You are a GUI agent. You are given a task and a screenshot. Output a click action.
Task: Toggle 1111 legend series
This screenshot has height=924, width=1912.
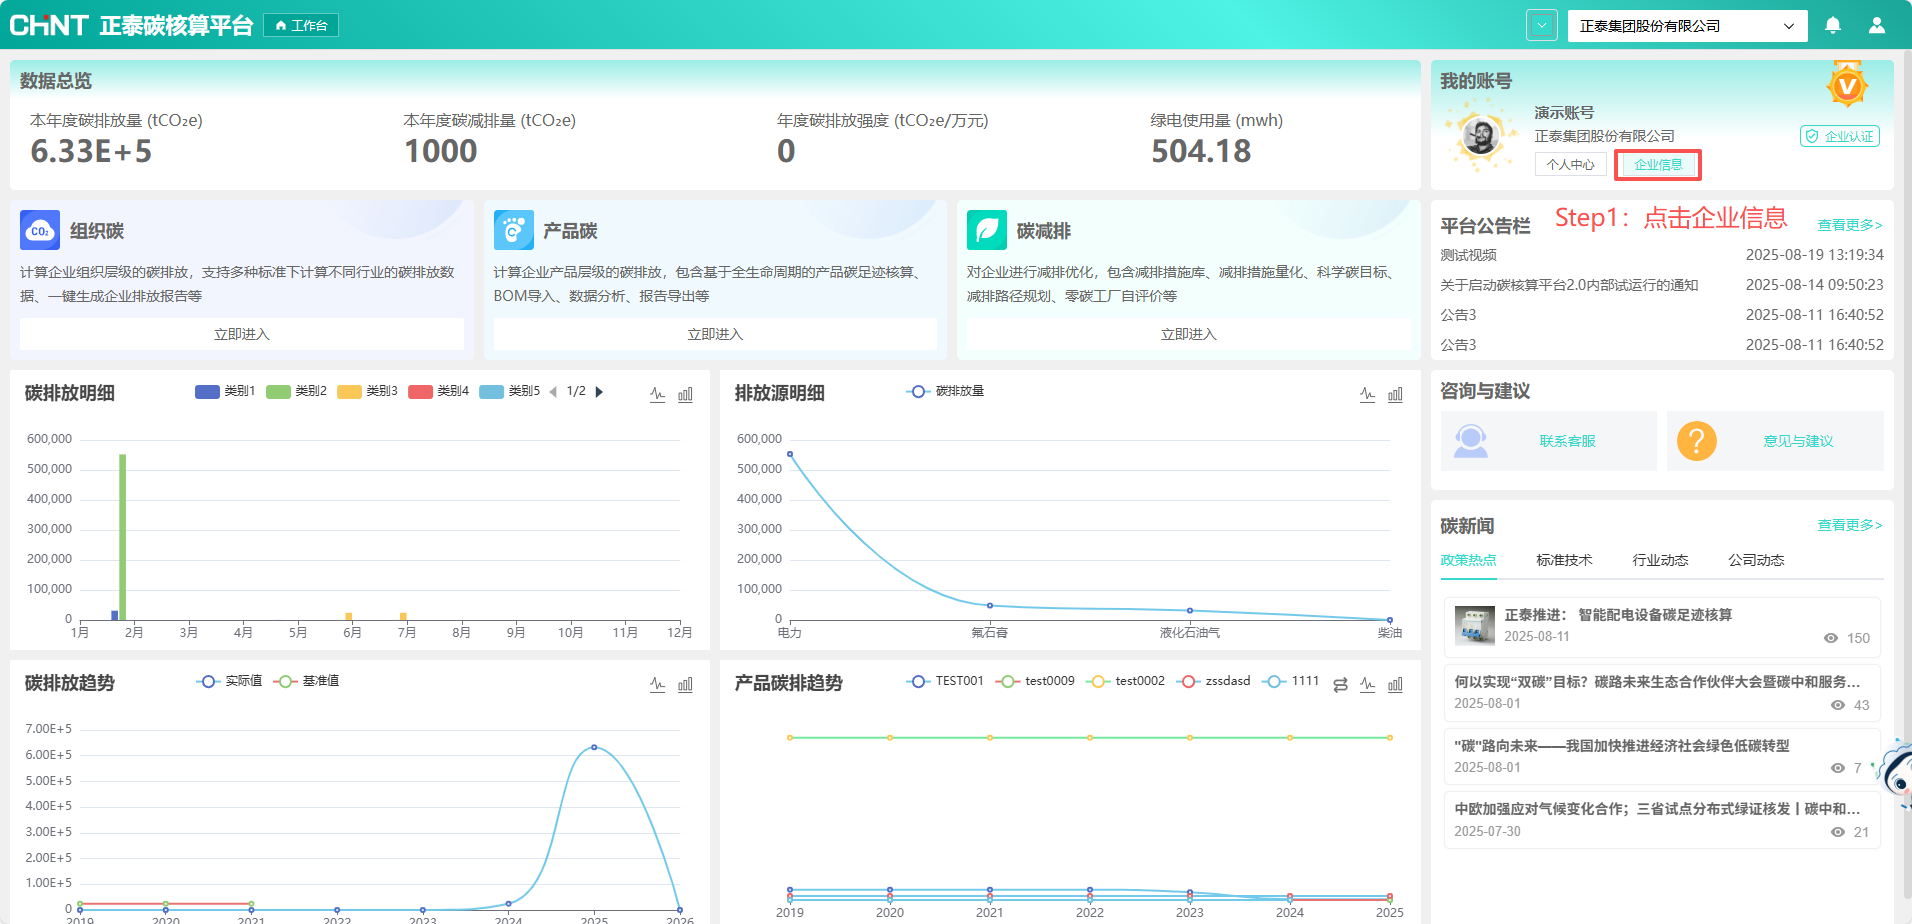(1290, 681)
